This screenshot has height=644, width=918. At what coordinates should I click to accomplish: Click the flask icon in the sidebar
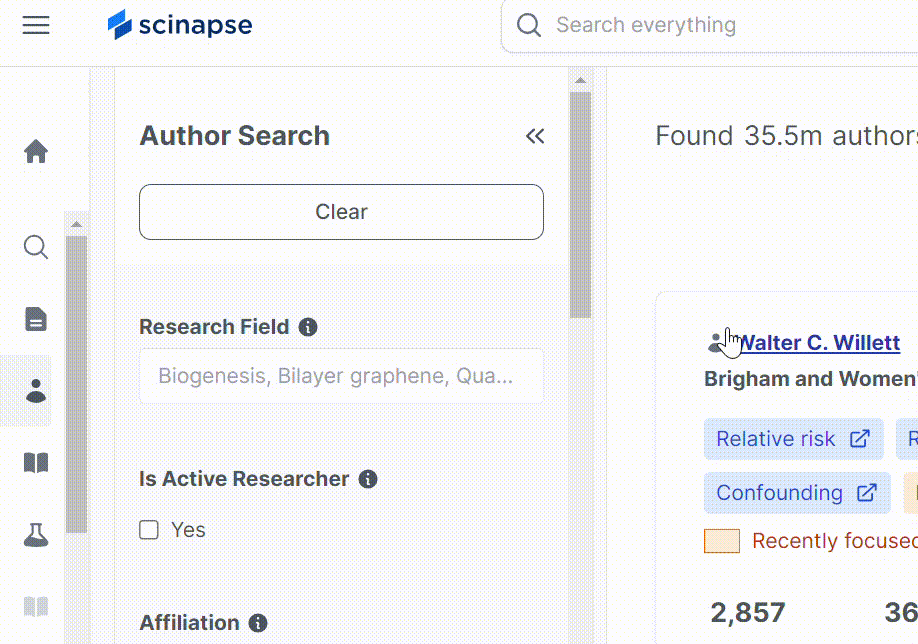coord(36,535)
